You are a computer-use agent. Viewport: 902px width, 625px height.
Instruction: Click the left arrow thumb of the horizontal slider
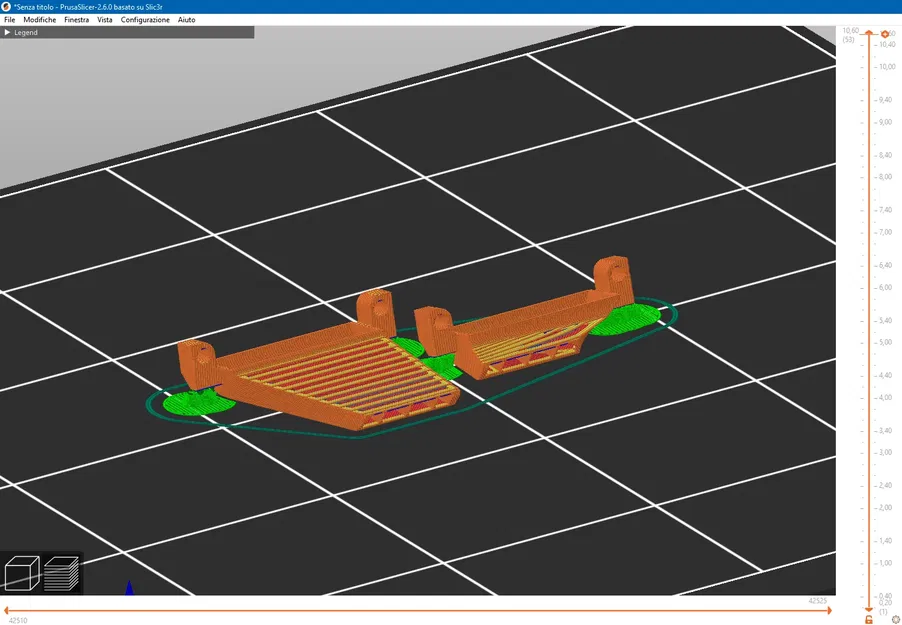6,611
